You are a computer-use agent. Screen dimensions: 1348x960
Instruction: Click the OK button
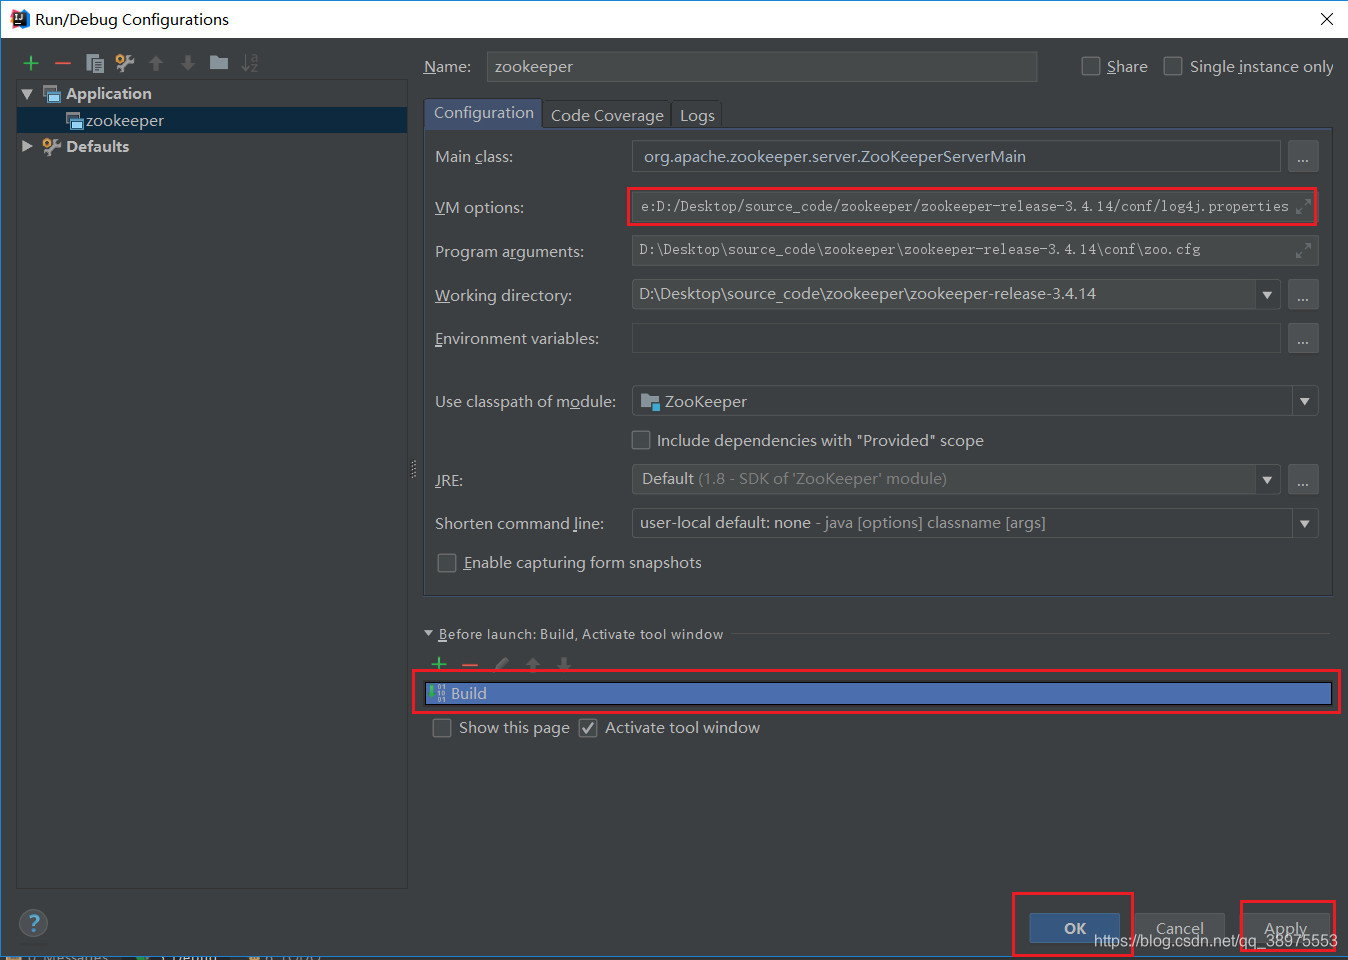point(1075,928)
